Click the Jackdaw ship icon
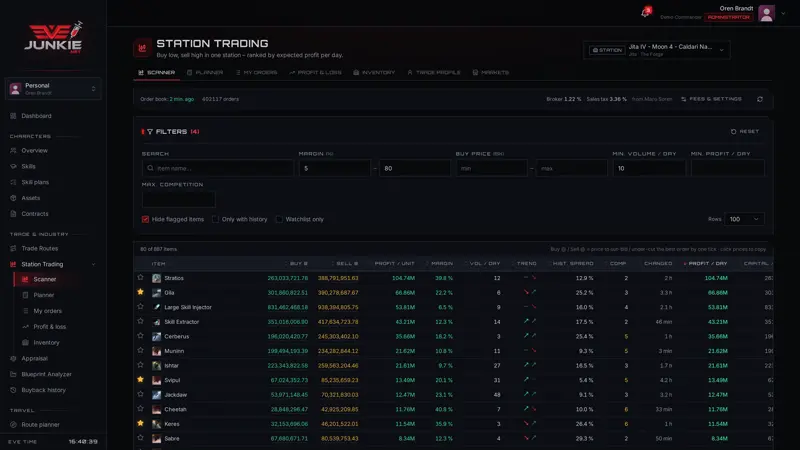Image resolution: width=800 pixels, height=450 pixels. (157, 394)
